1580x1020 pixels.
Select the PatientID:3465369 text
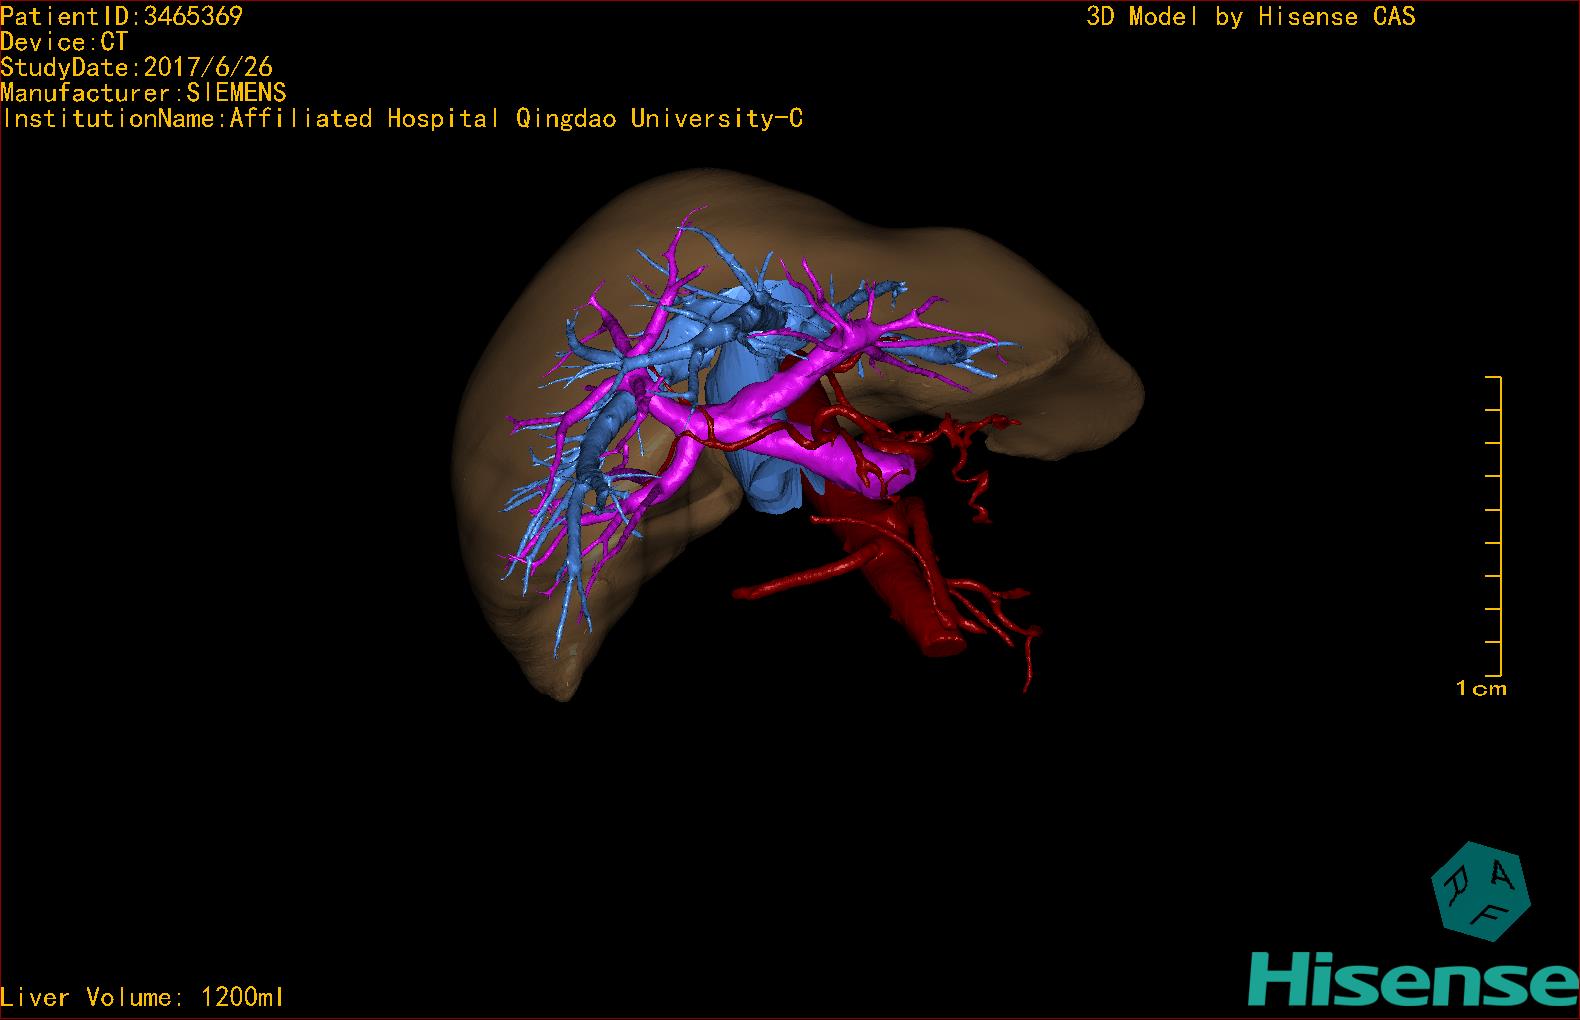click(x=121, y=16)
